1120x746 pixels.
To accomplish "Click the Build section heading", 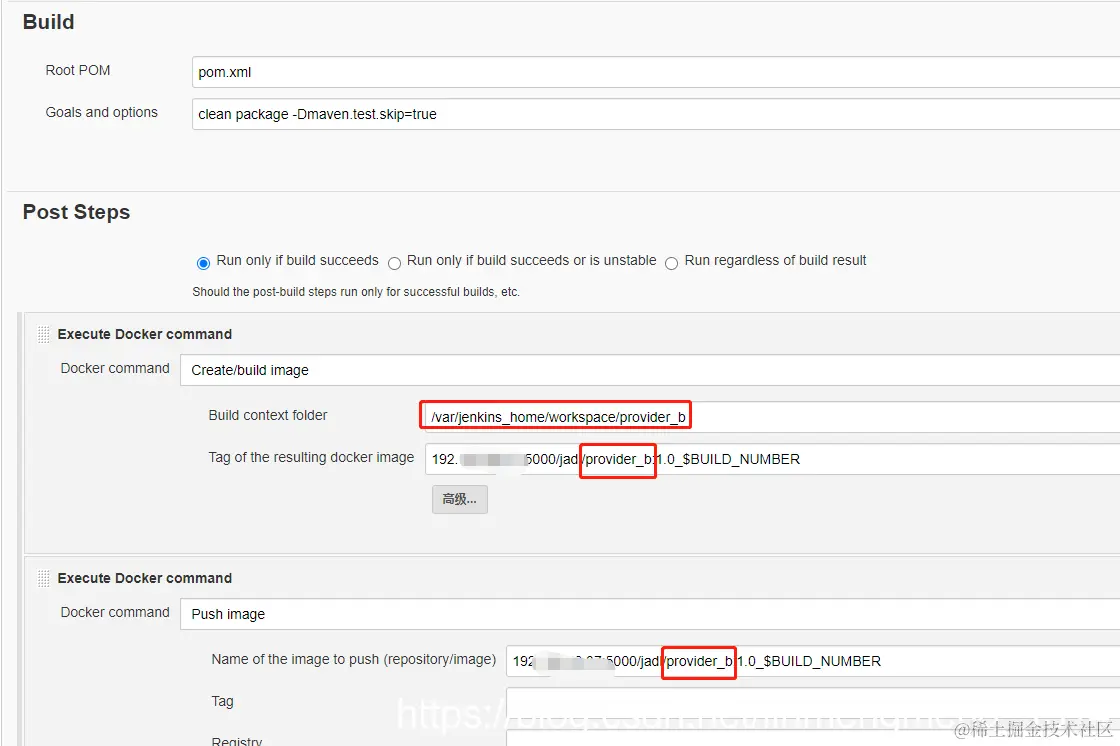I will [x=49, y=22].
